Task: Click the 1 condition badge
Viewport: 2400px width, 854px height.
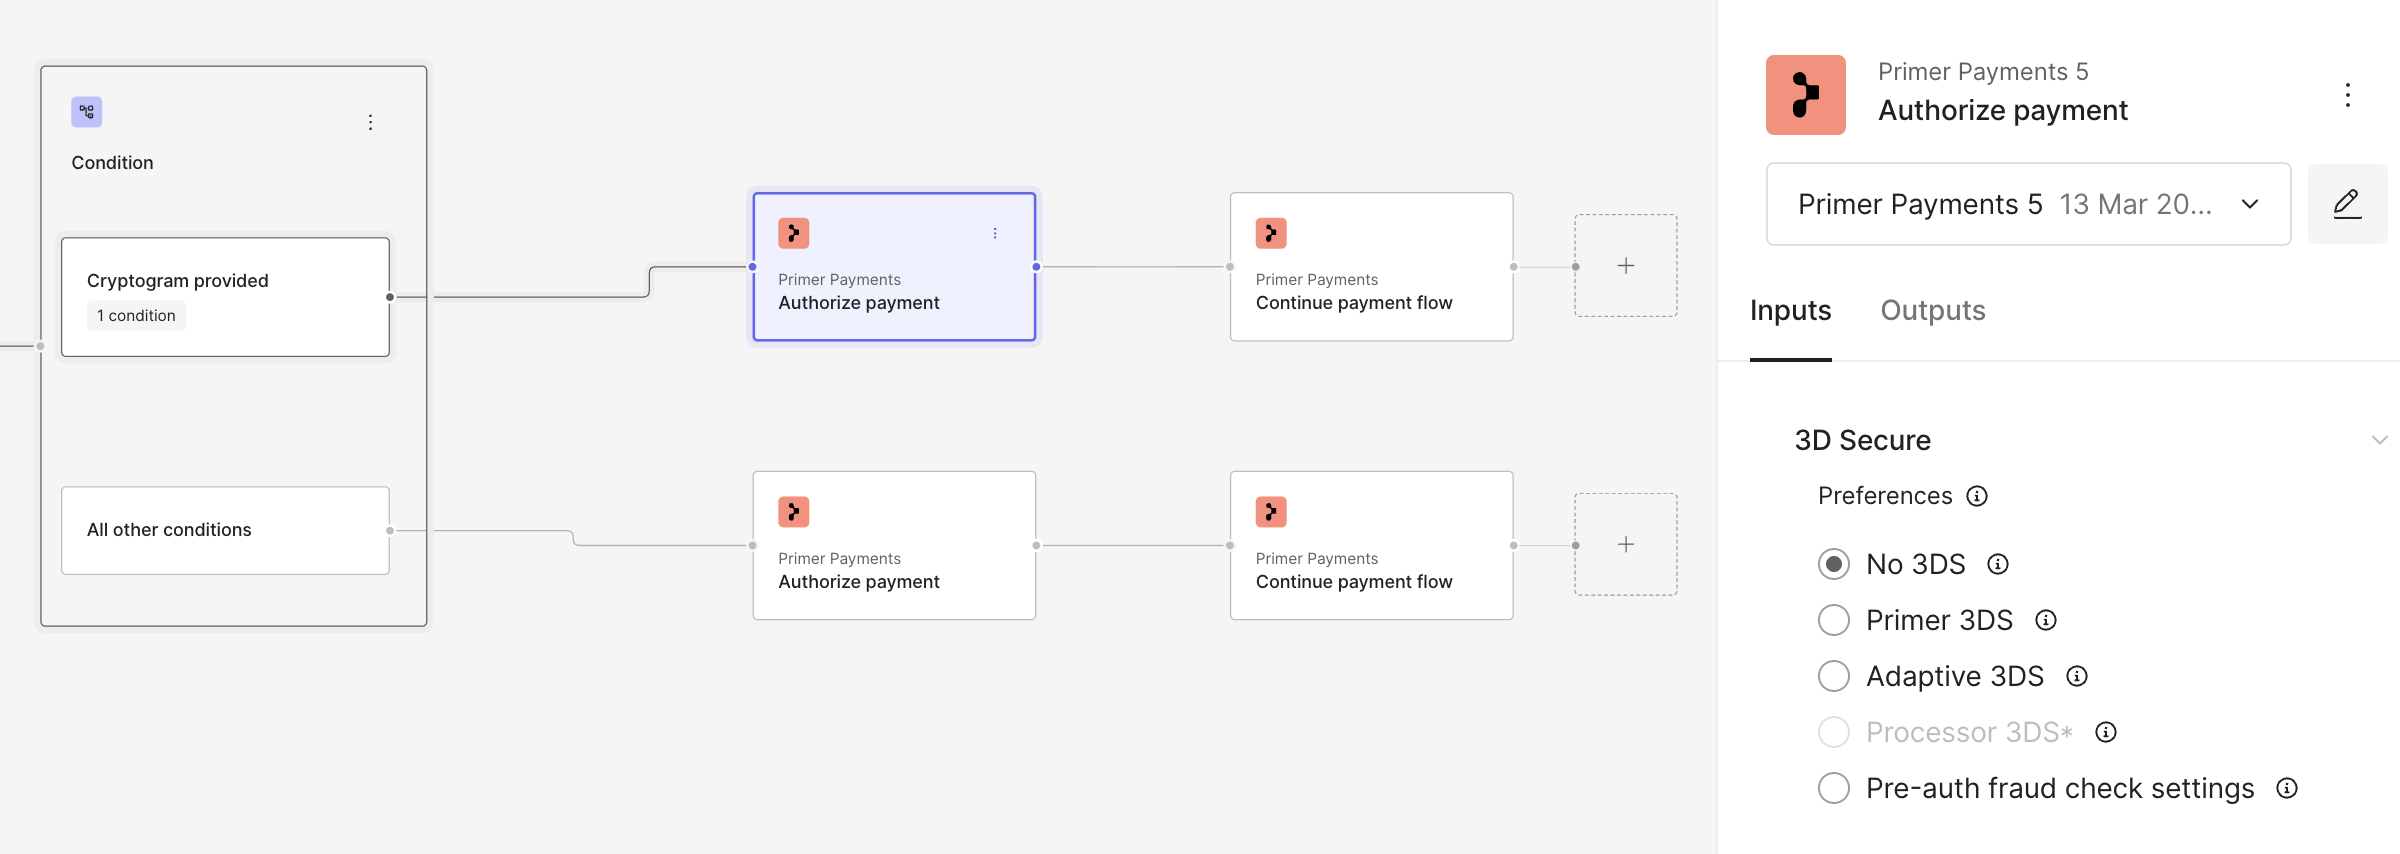Action: pyautogui.click(x=136, y=316)
